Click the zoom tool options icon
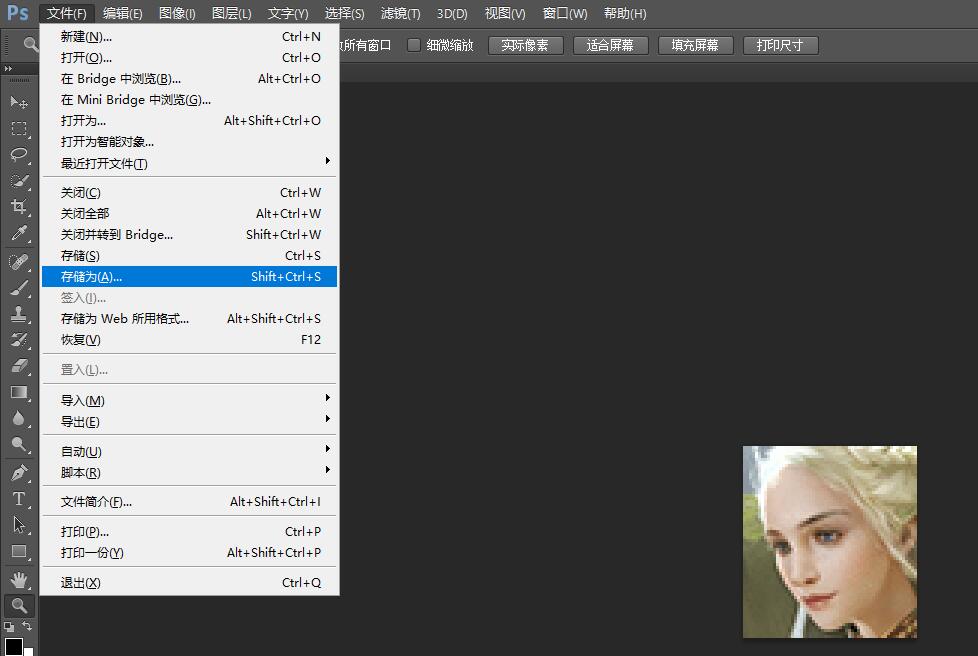Viewport: 978px width, 656px height. (29, 44)
